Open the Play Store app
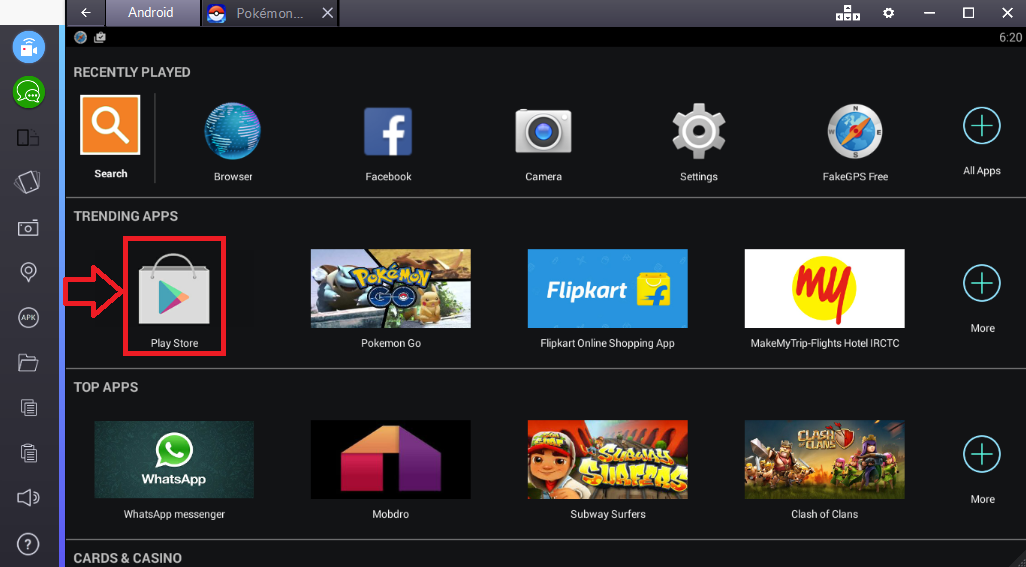1026x567 pixels. click(x=174, y=289)
